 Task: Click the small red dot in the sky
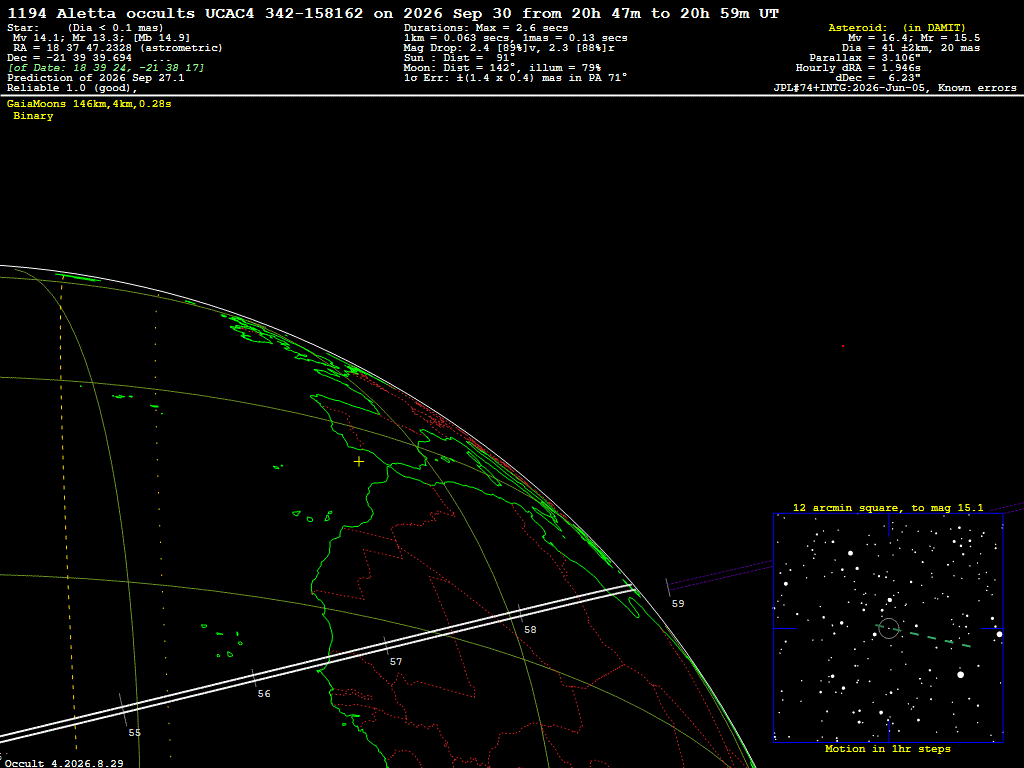pos(843,346)
